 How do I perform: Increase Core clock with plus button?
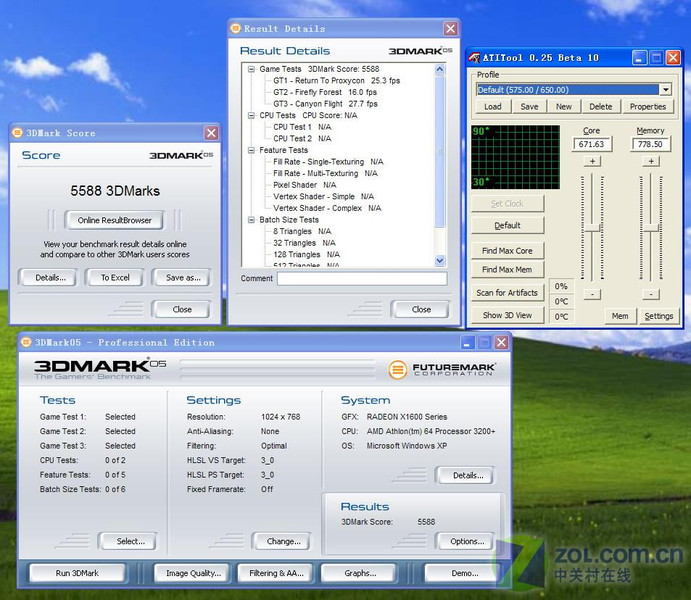click(x=592, y=161)
